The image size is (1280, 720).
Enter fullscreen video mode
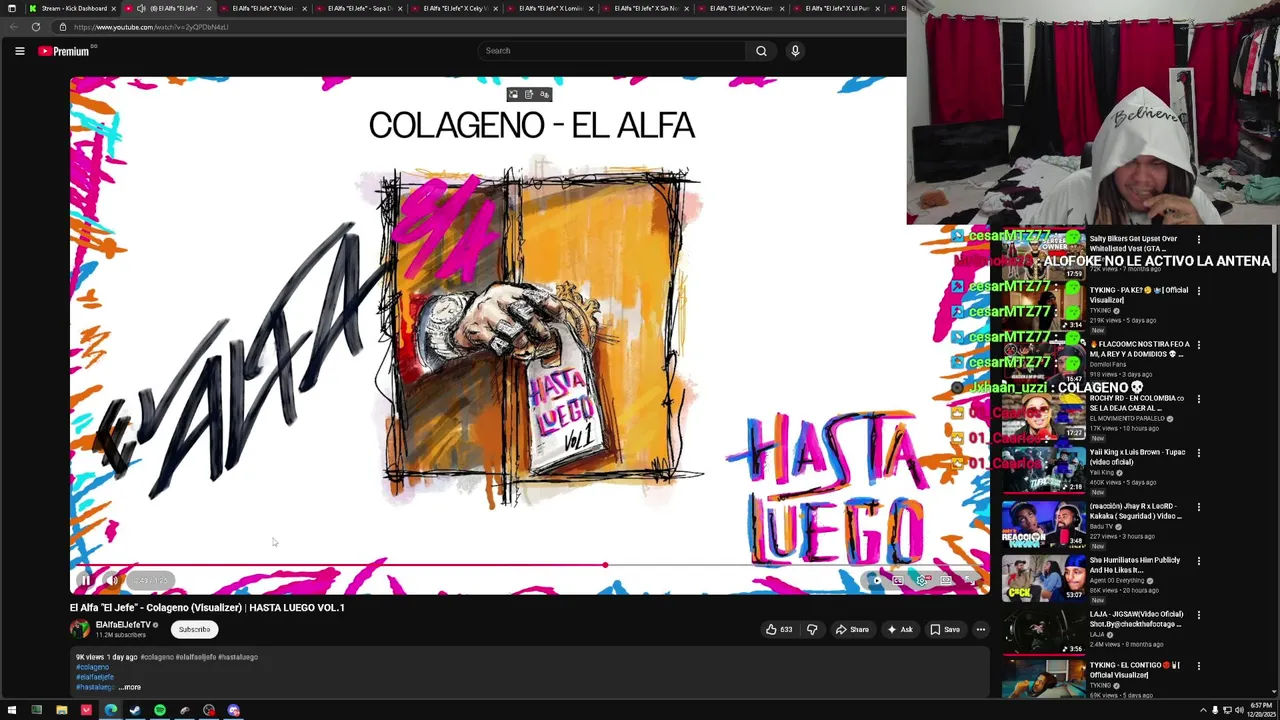point(970,580)
